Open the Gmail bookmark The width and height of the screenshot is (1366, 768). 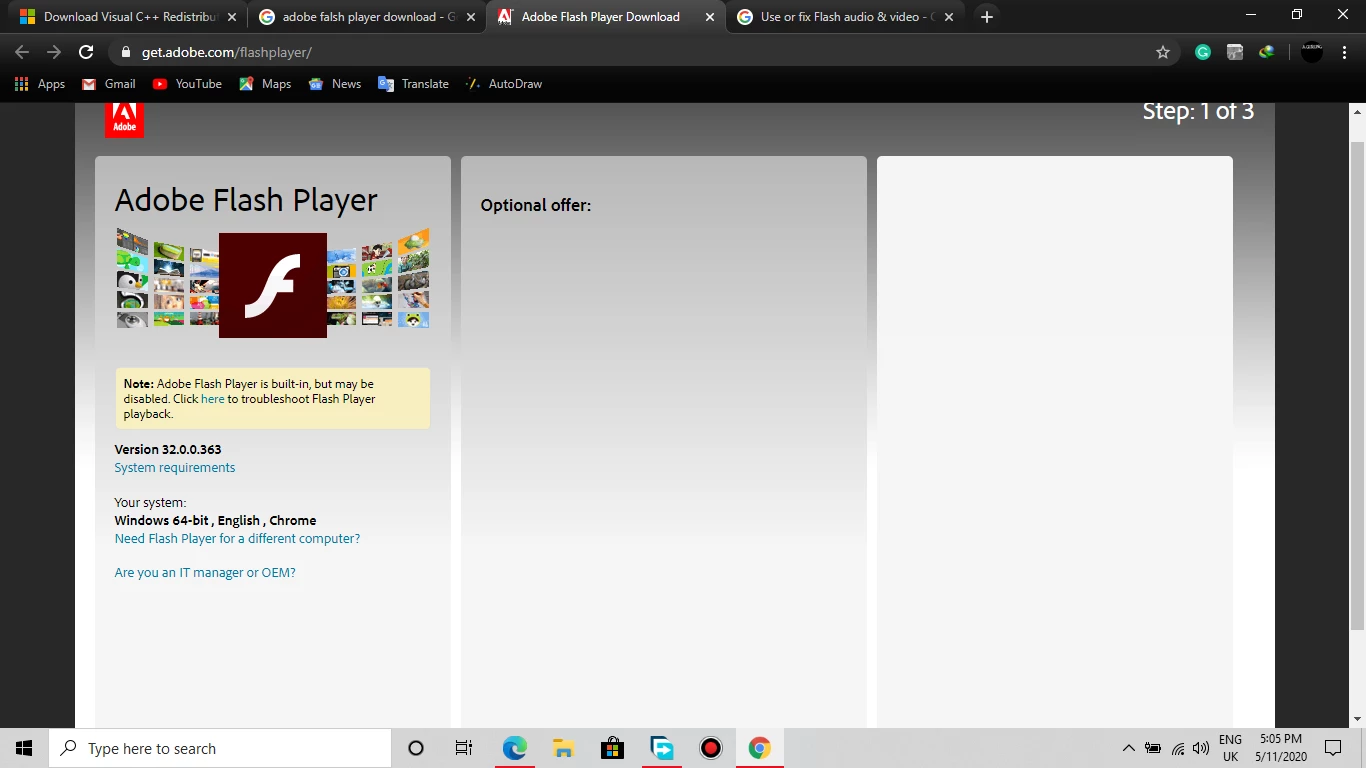click(109, 84)
